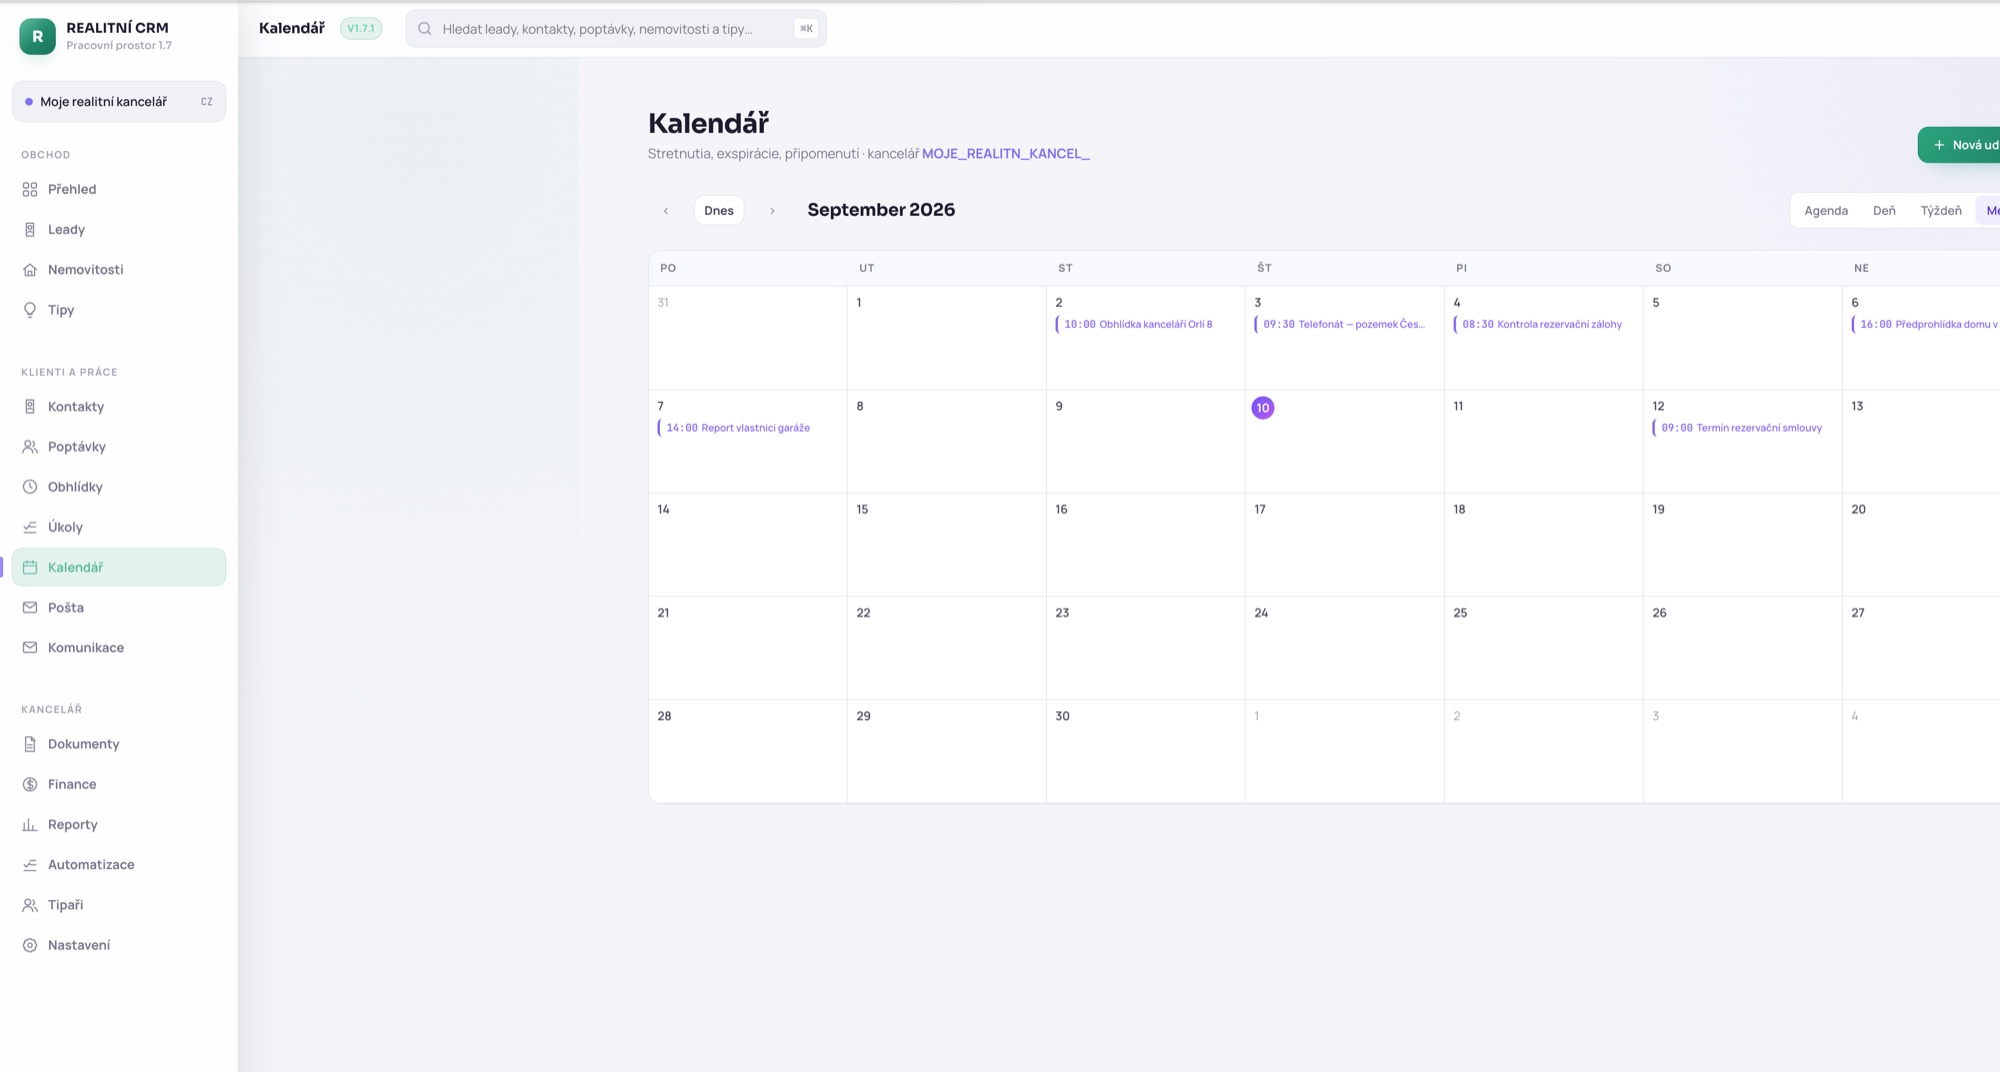This screenshot has height=1072, width=2000.
Task: Open Leady via its sidebar icon
Action: pyautogui.click(x=30, y=229)
